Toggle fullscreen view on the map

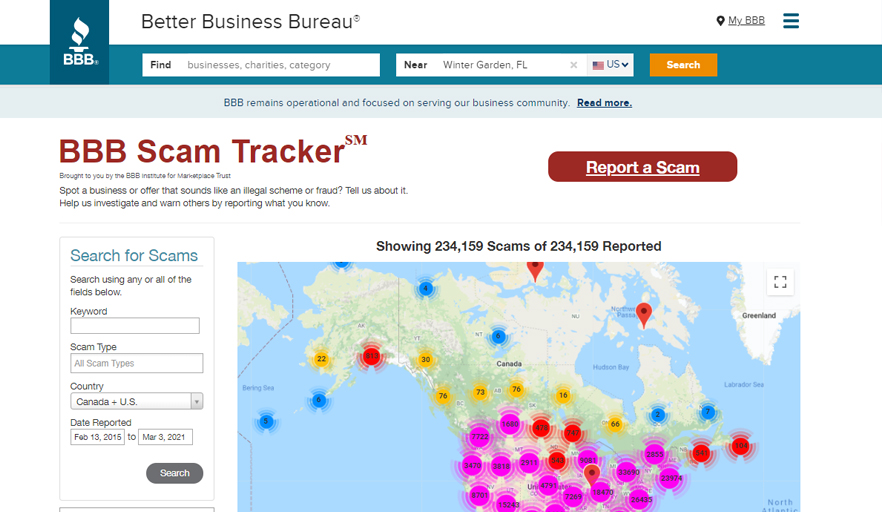[x=780, y=282]
